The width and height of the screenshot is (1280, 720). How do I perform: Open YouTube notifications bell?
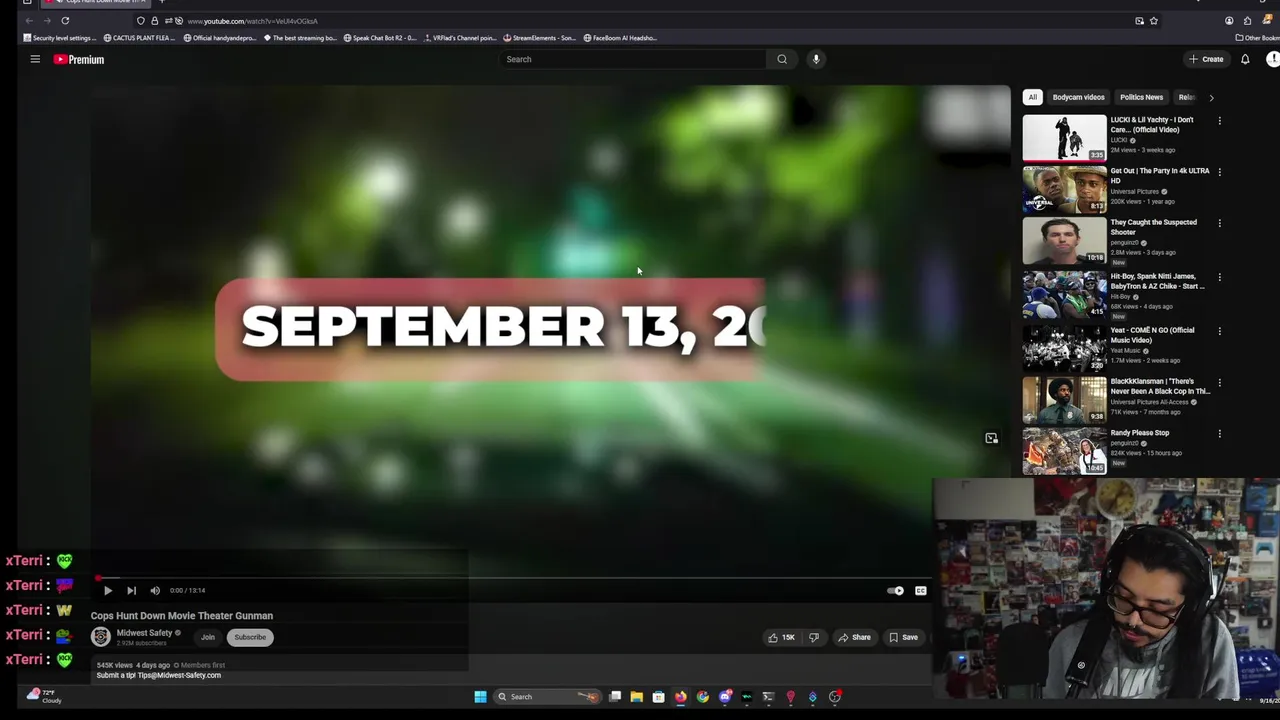pyautogui.click(x=1245, y=59)
